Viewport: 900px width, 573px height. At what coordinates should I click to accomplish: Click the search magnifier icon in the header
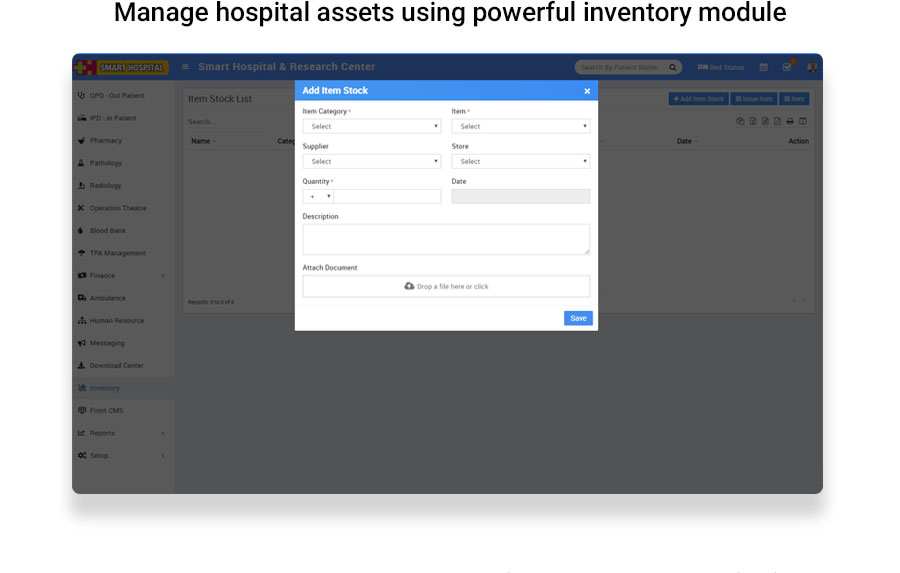click(x=673, y=67)
